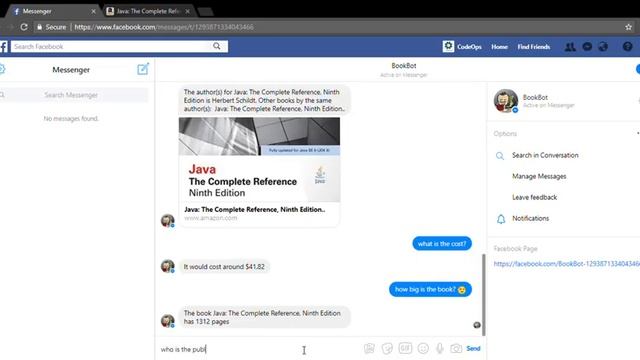Click the browser address bar URL

click(164, 27)
